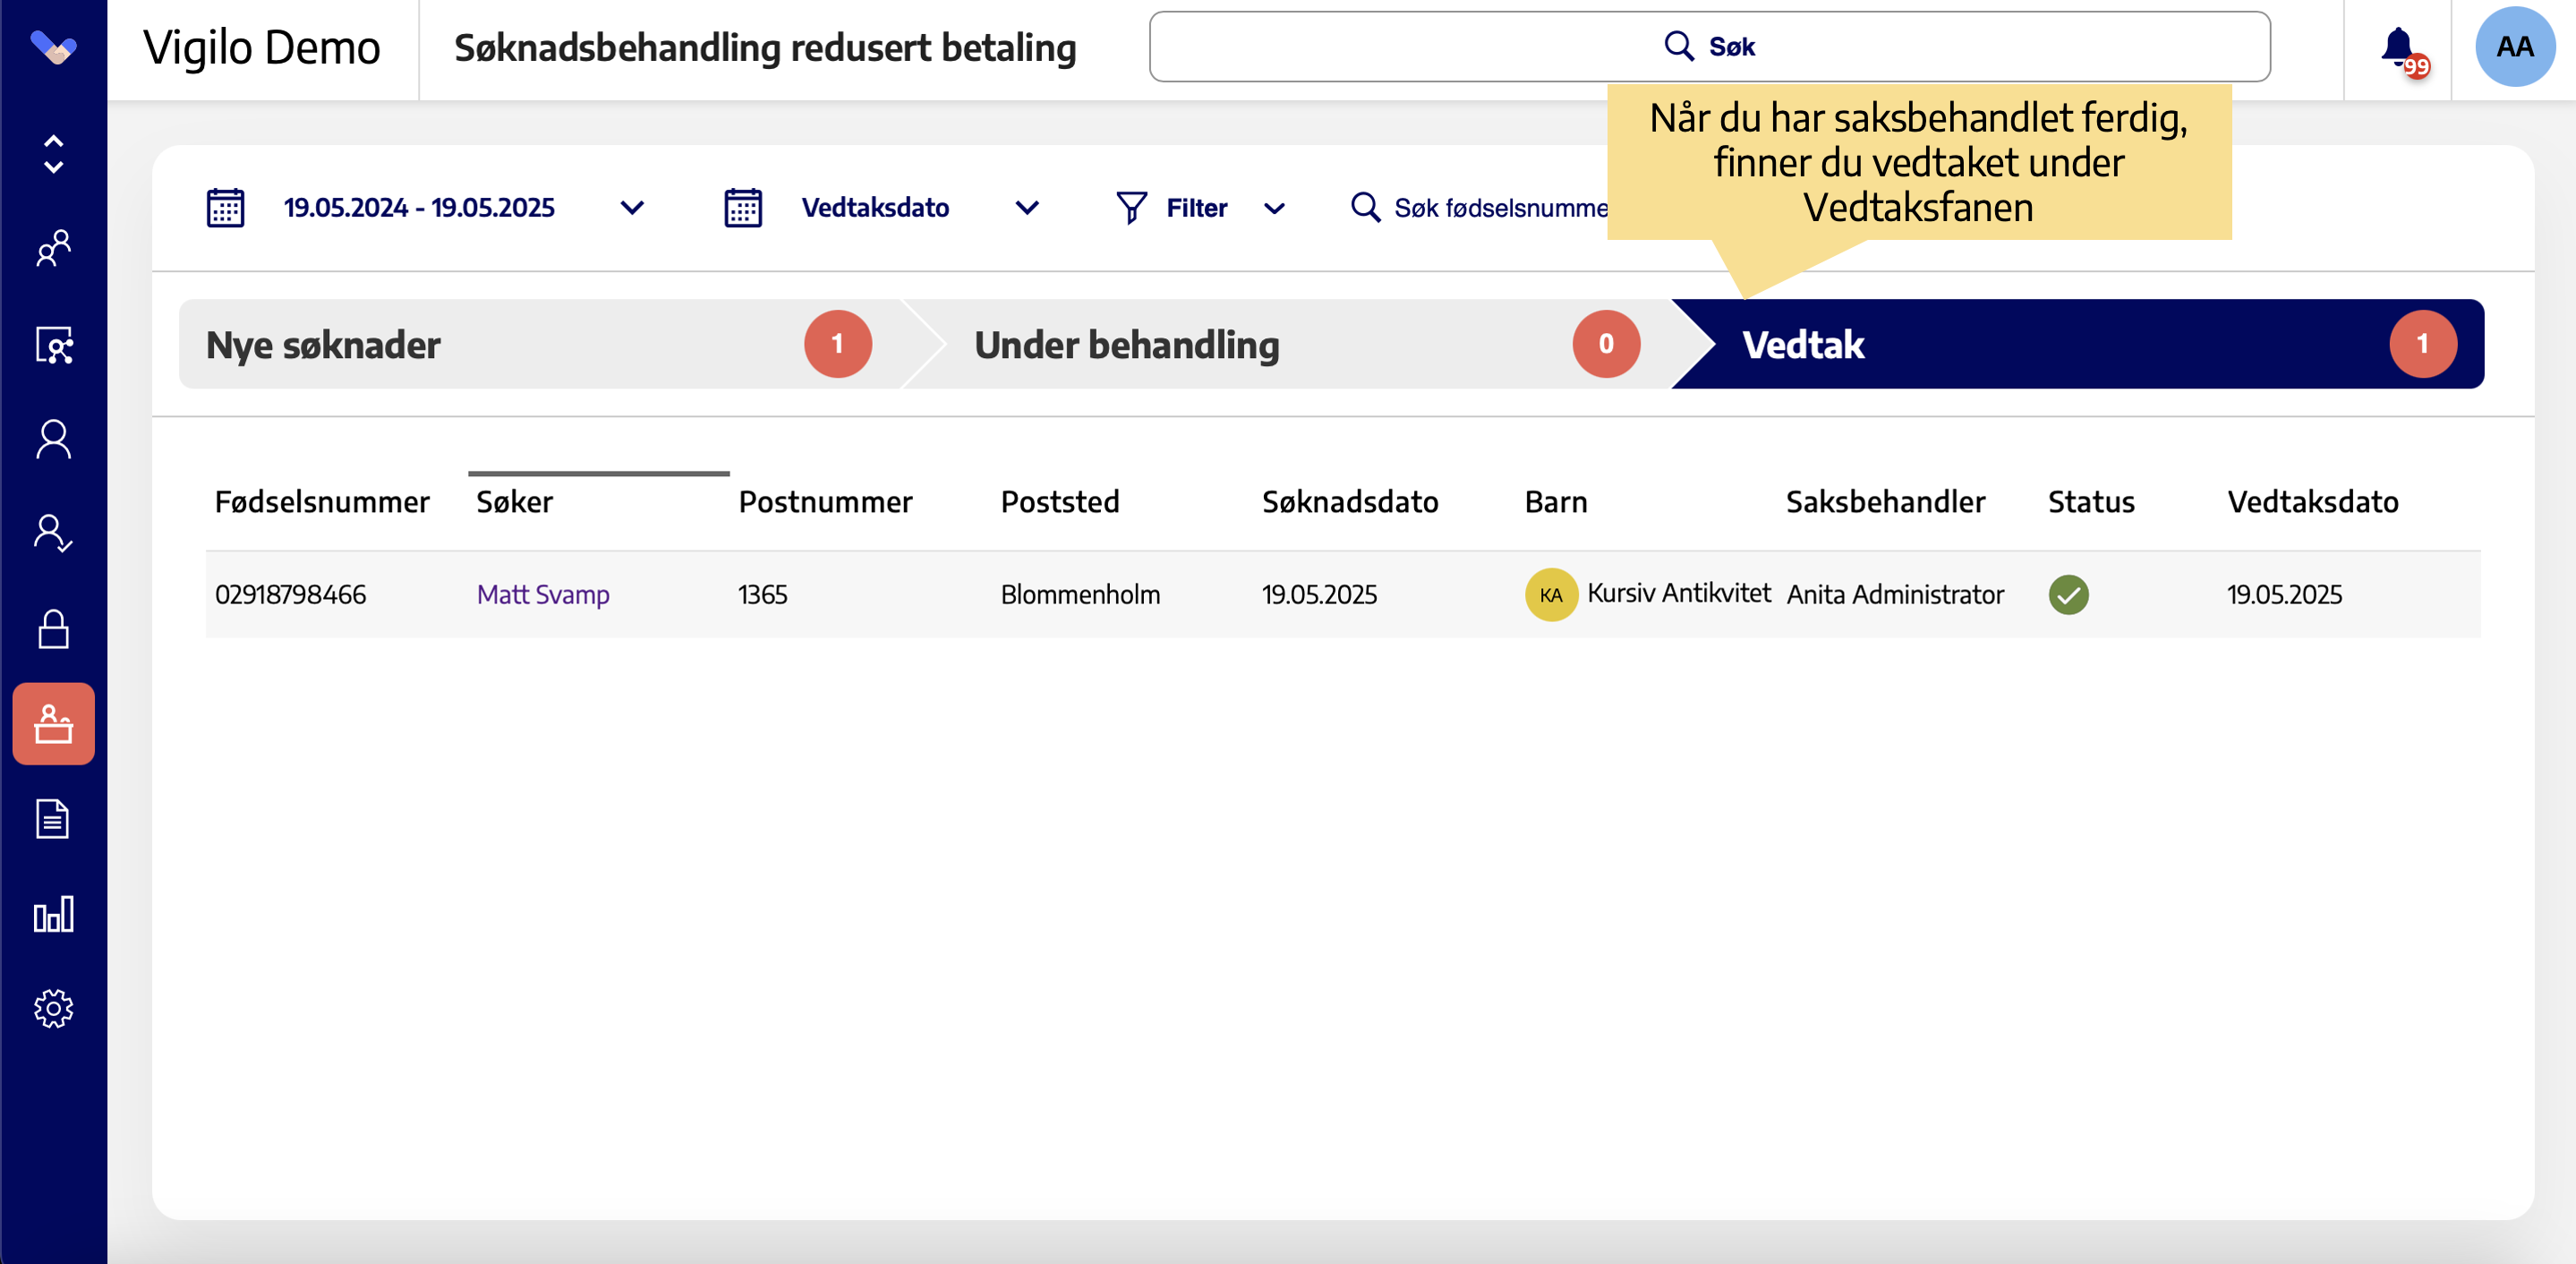Open the Vedtaksdato date type dropdown
2576x1264 pixels.
[920, 208]
